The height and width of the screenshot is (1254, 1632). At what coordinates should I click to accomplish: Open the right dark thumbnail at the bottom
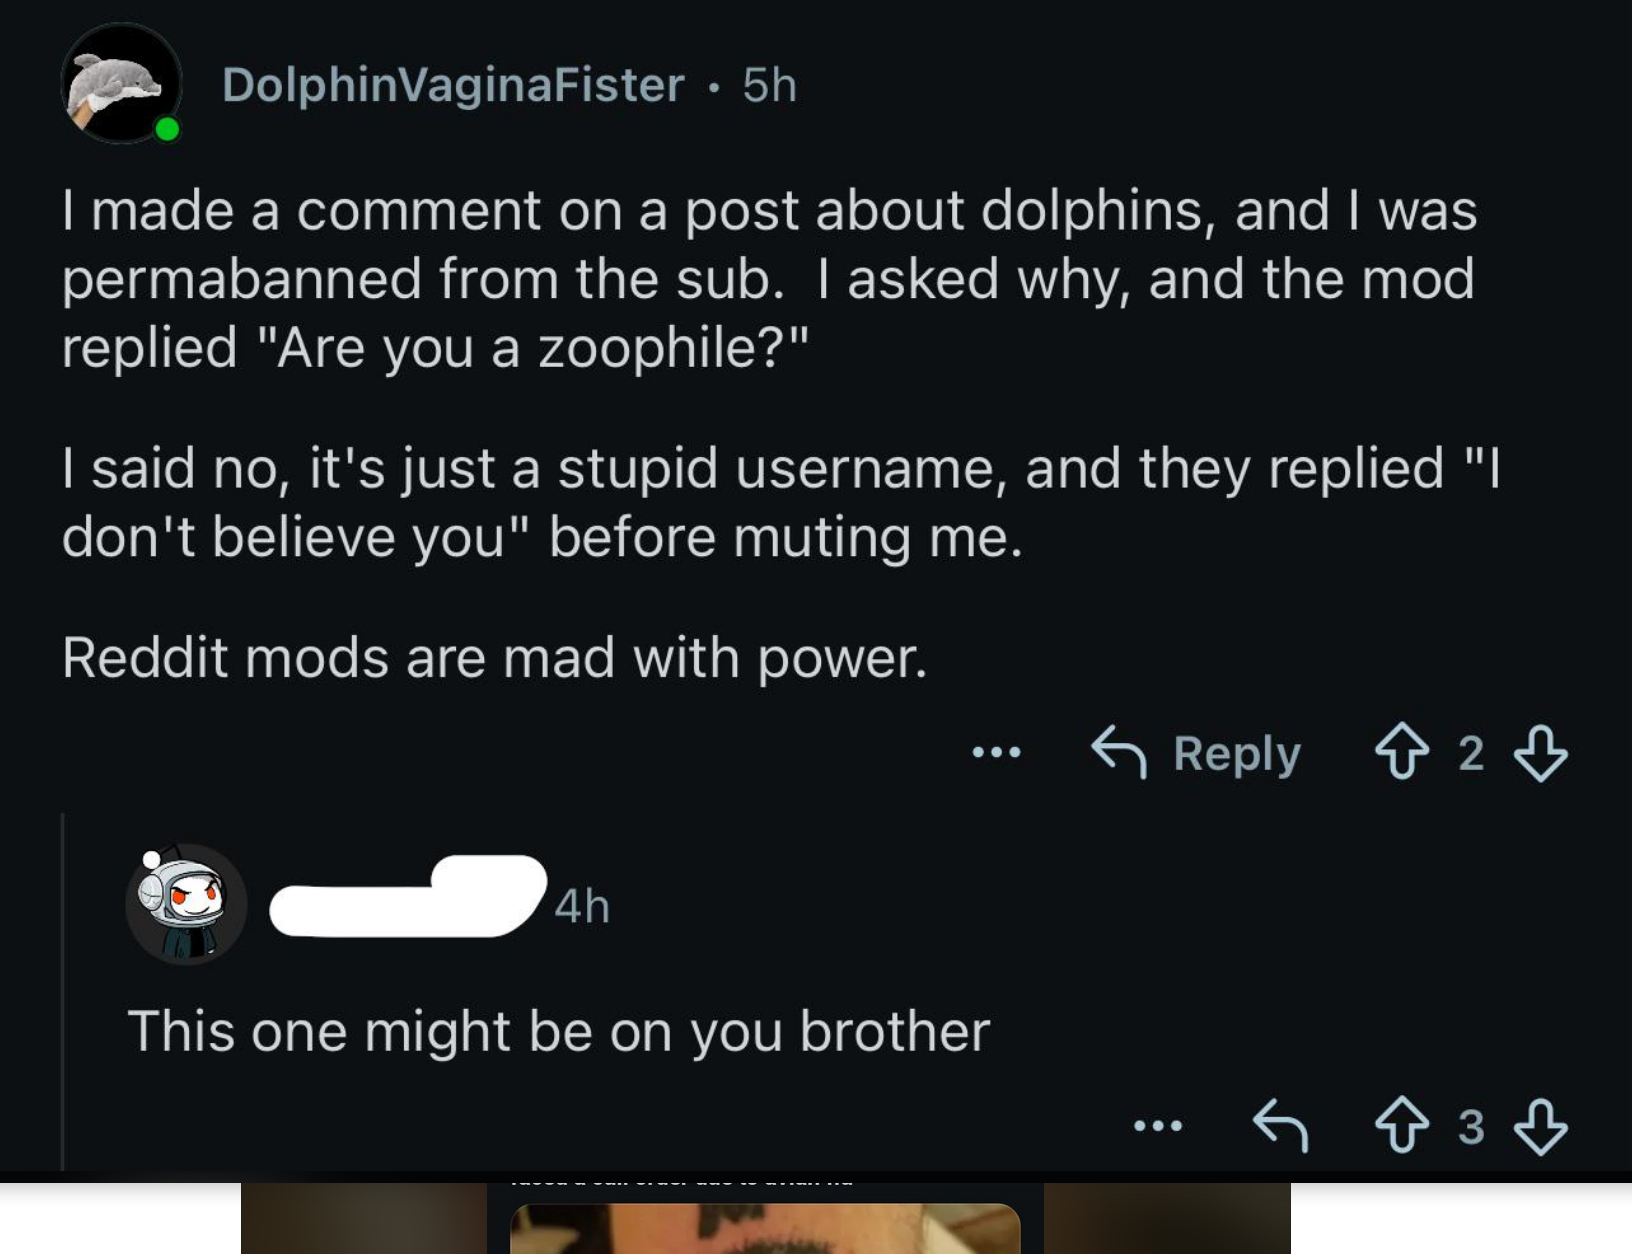(x=1167, y=1219)
